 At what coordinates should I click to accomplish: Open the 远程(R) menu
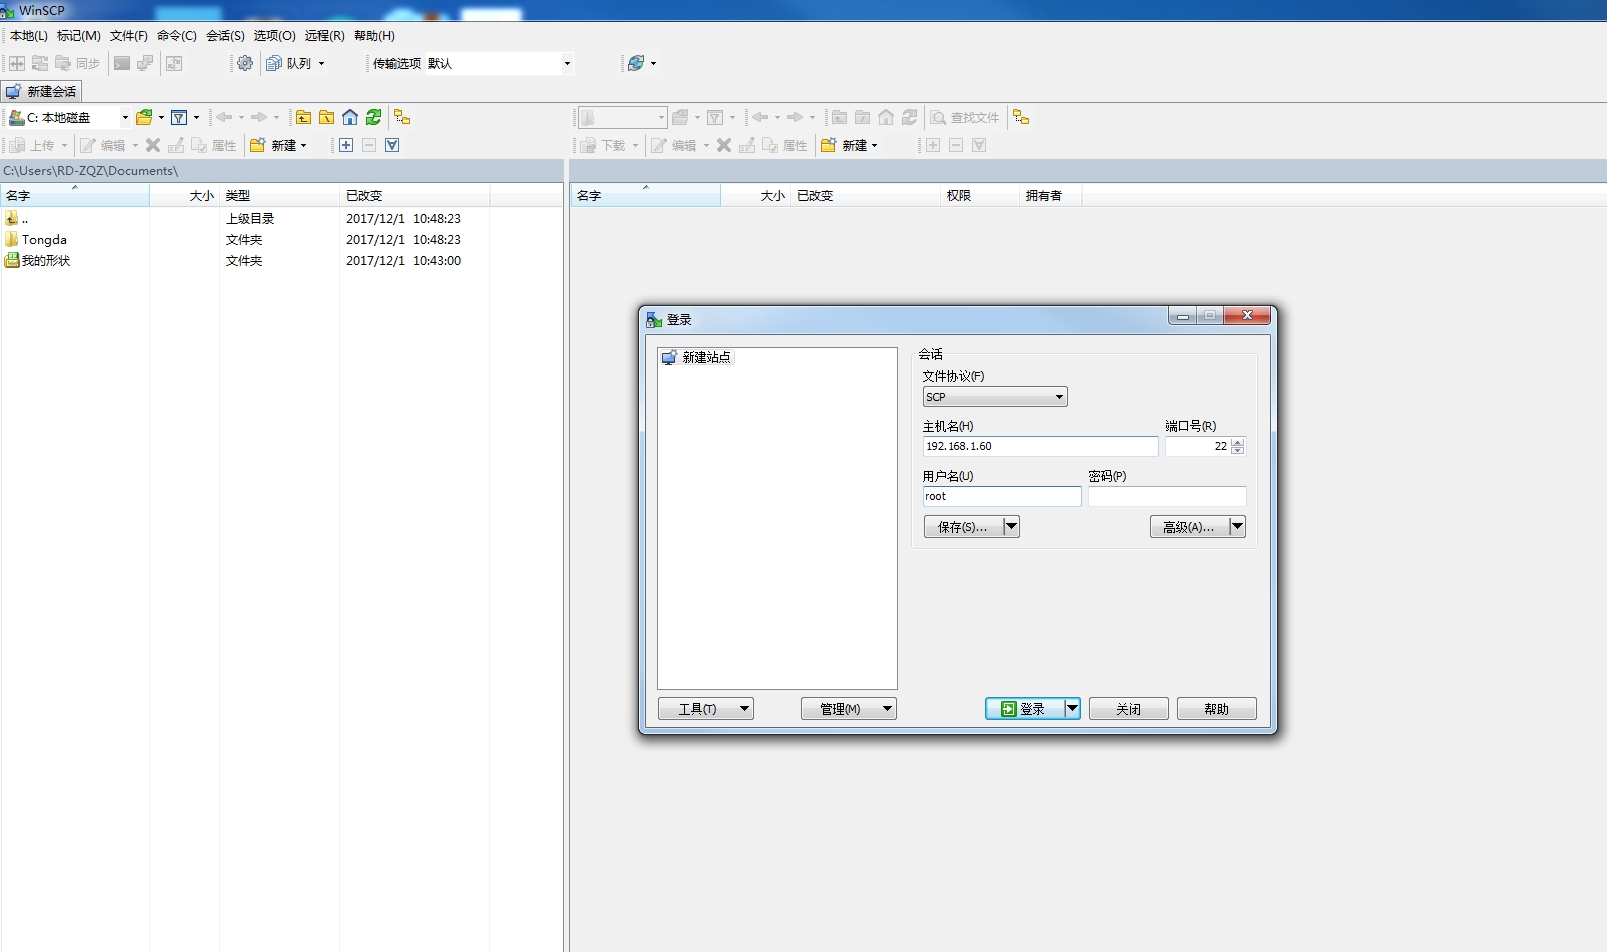point(325,36)
